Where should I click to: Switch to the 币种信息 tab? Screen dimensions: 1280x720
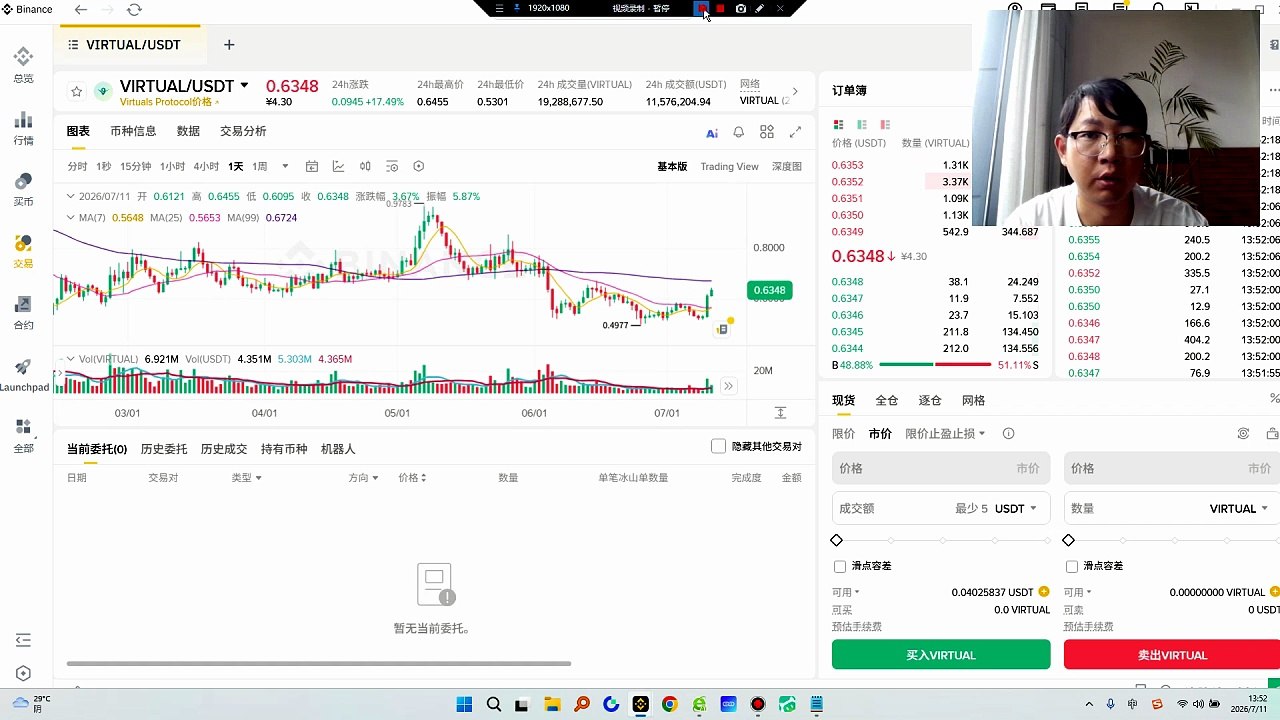click(133, 131)
